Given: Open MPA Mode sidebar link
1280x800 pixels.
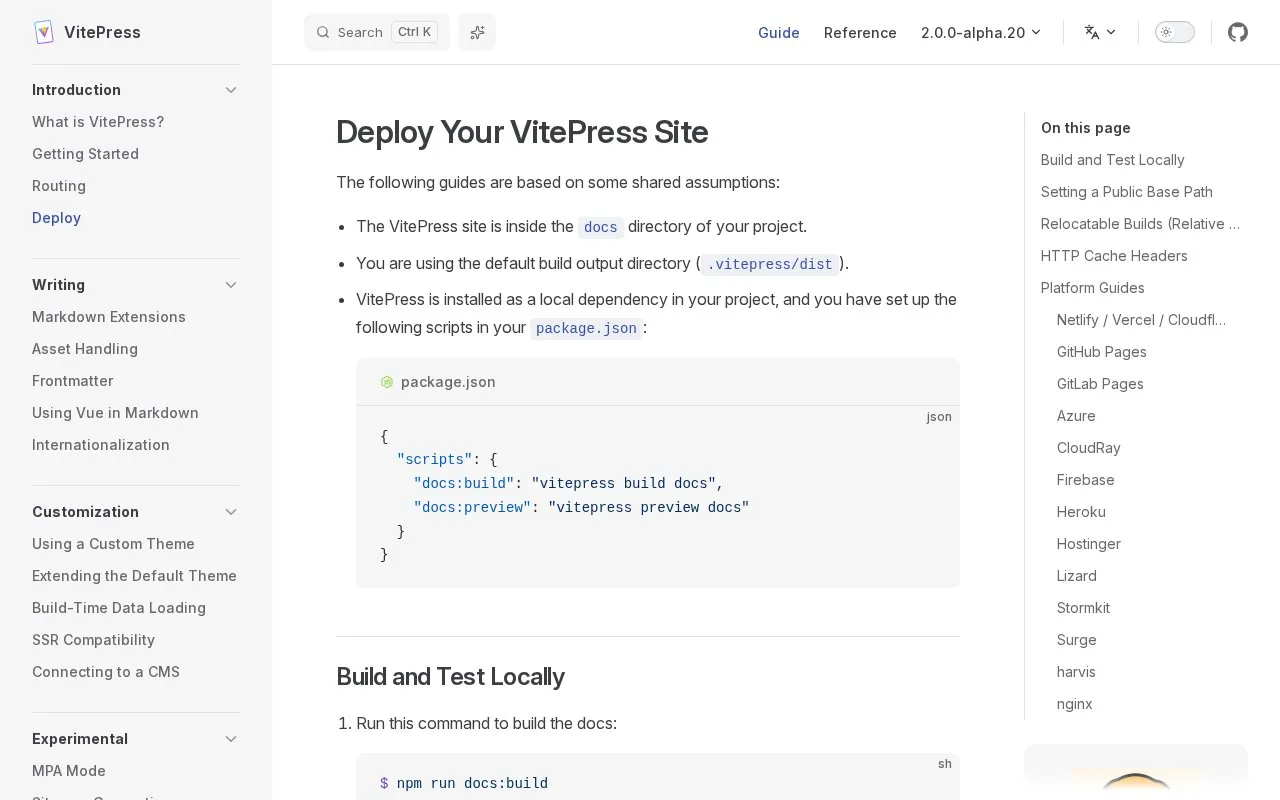Looking at the screenshot, I should coord(69,771).
